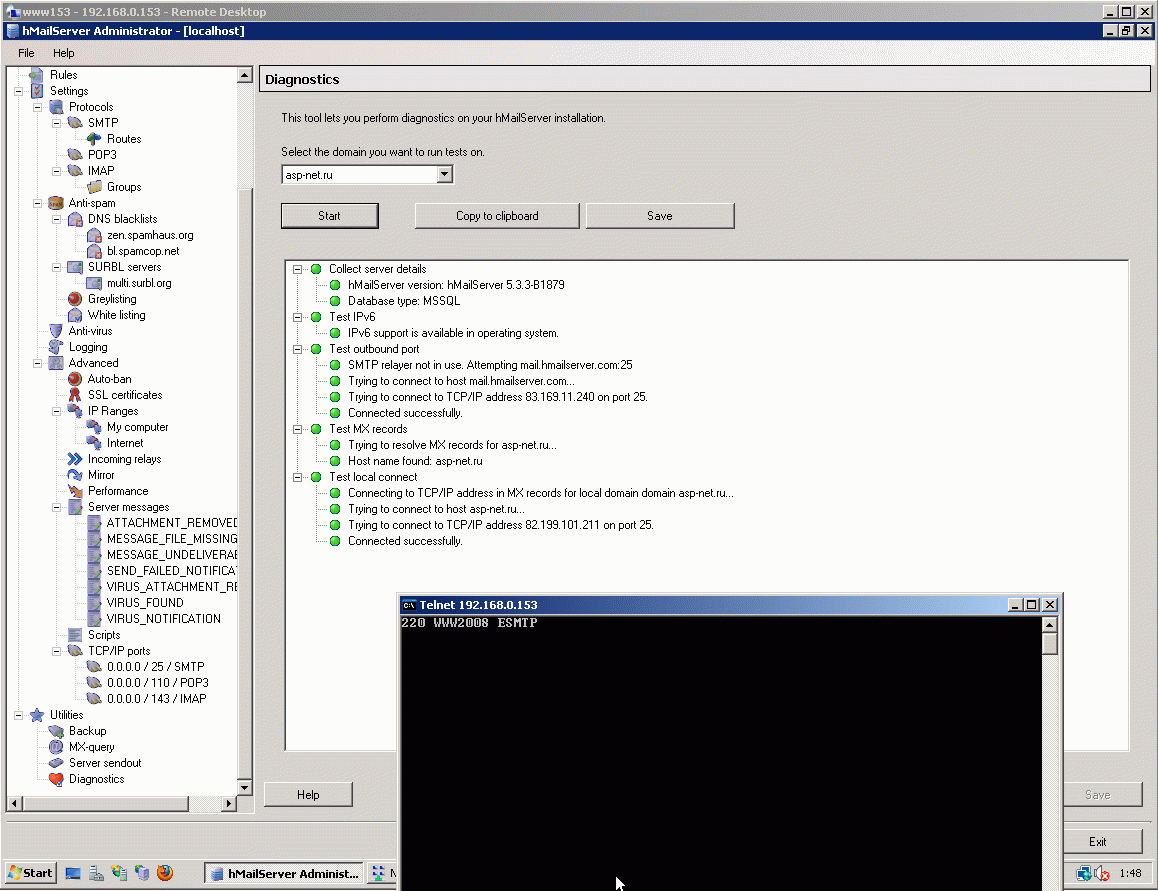The height and width of the screenshot is (891, 1158).
Task: Collapse the DNS blacklists node
Action: 56,219
